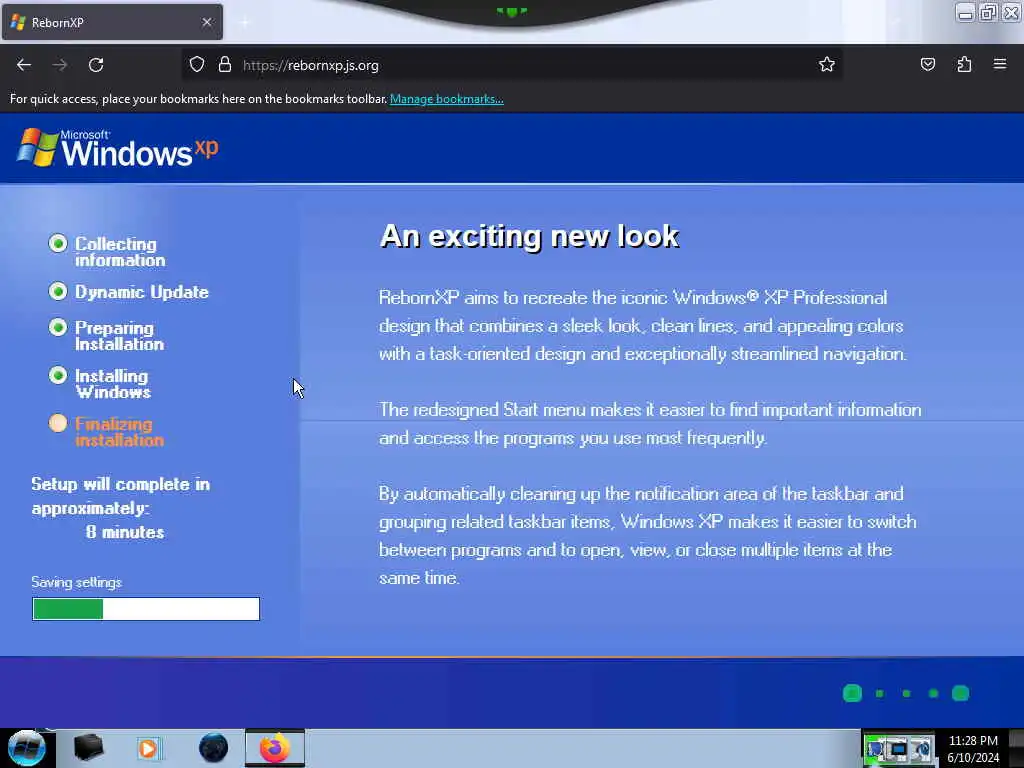Open the tracking protection shield icon
The height and width of the screenshot is (768, 1024).
pos(197,65)
